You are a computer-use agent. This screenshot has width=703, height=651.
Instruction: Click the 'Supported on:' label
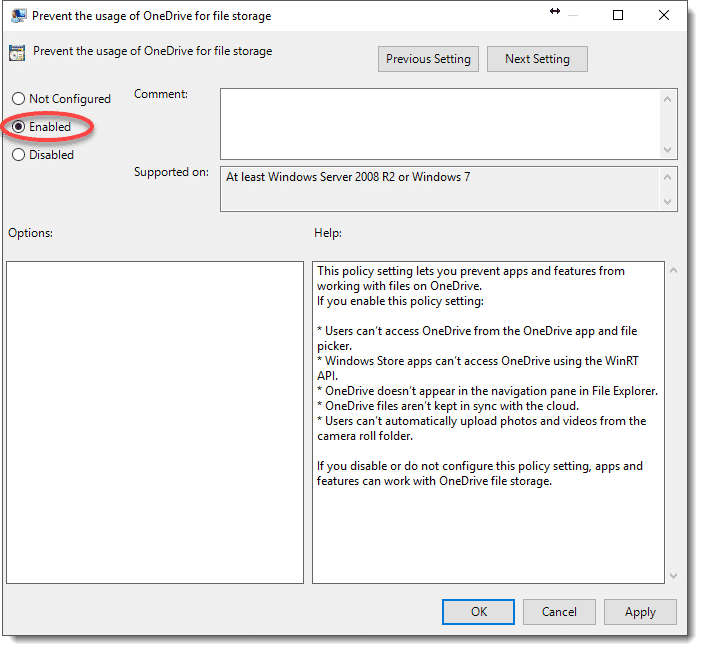(x=171, y=172)
